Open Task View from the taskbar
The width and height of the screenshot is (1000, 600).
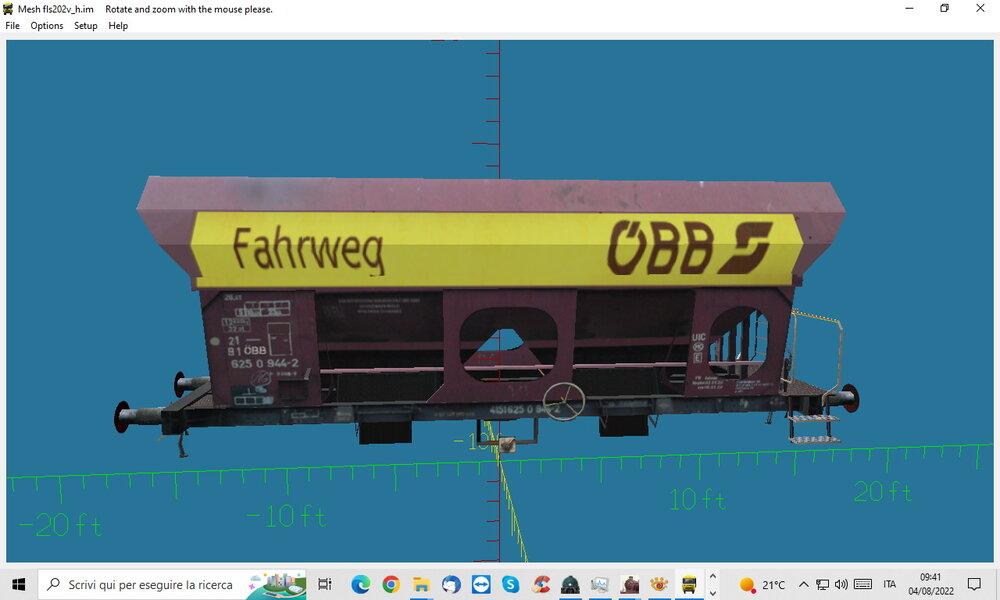[325, 584]
